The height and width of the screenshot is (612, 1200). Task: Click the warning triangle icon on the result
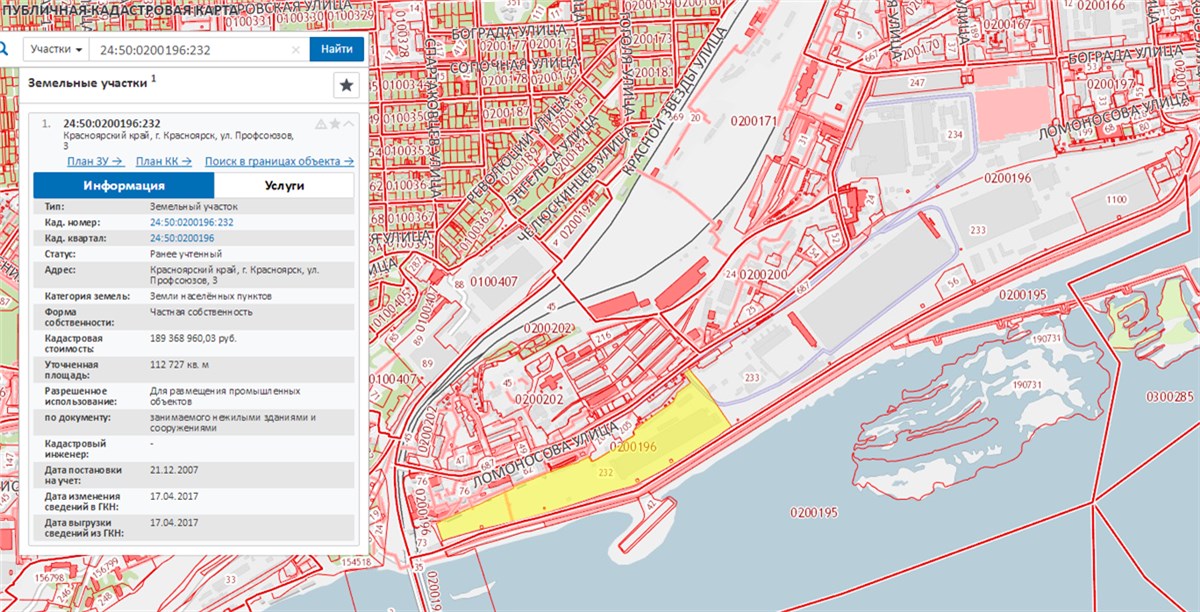click(x=321, y=124)
